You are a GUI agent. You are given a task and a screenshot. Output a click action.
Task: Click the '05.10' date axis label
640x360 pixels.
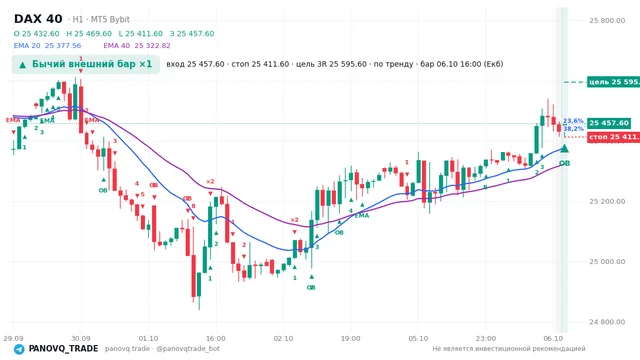pos(418,338)
